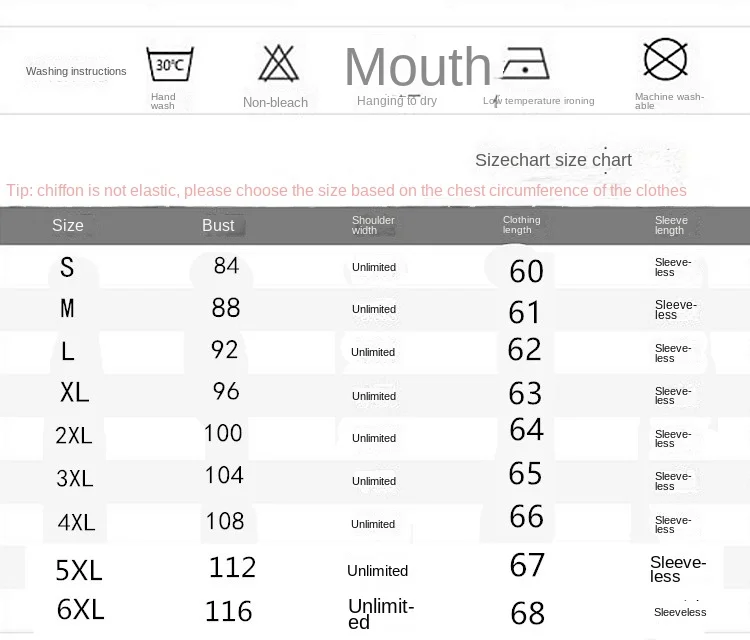Click the non-bleach triangle icon
The image size is (750, 640).
278,63
